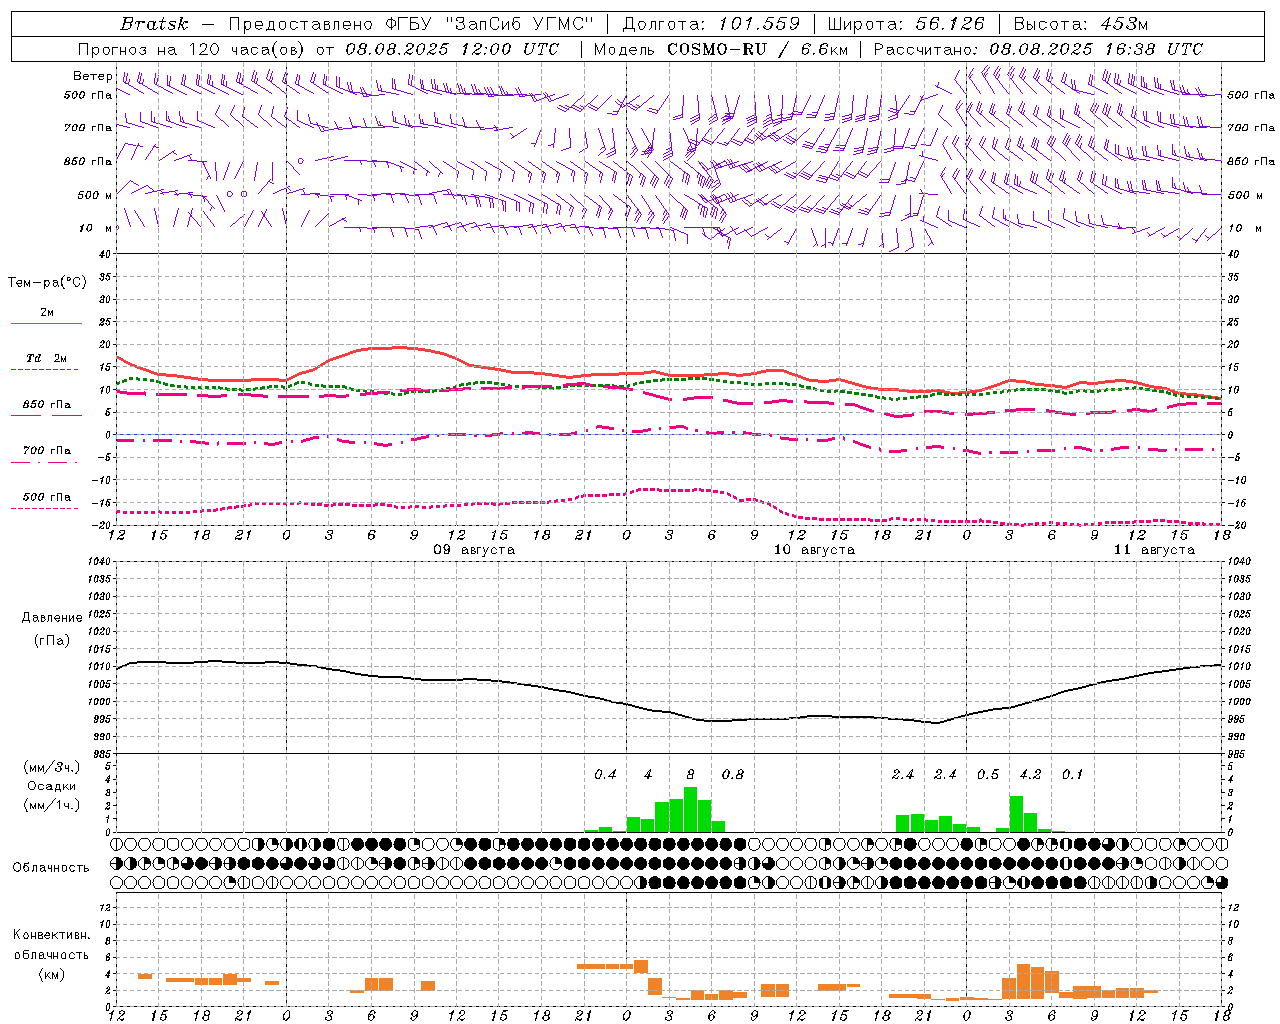The image size is (1280, 1024).
Task: Click the Широта: 56.126 value
Action: tap(906, 24)
